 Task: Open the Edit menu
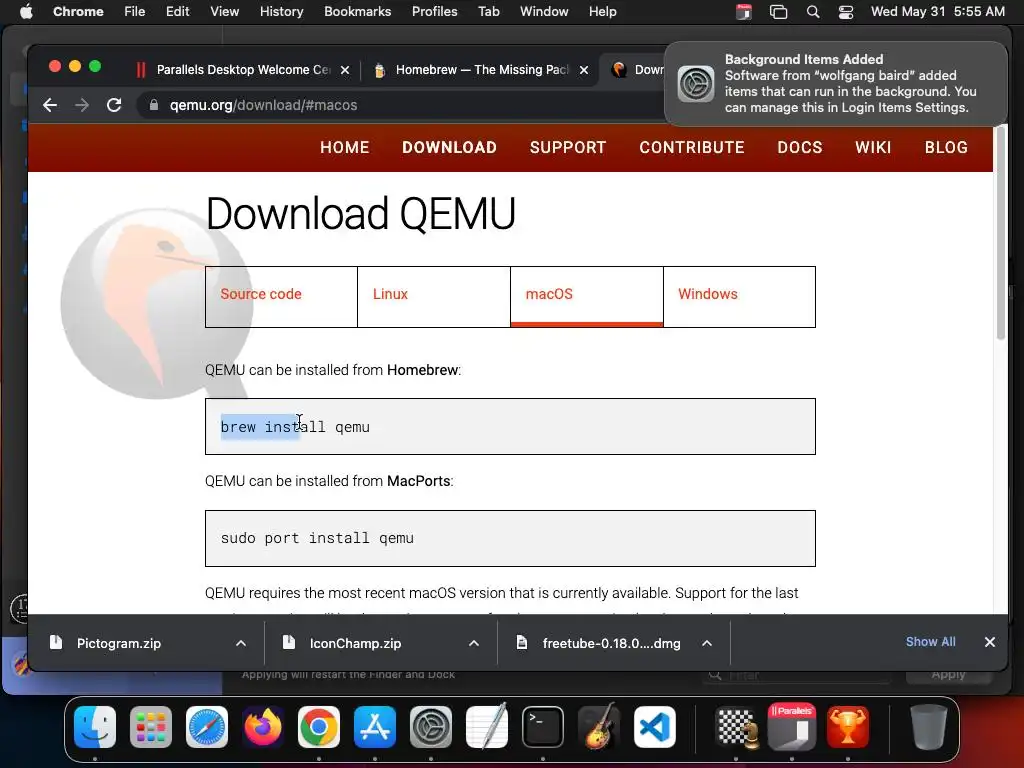click(x=177, y=12)
